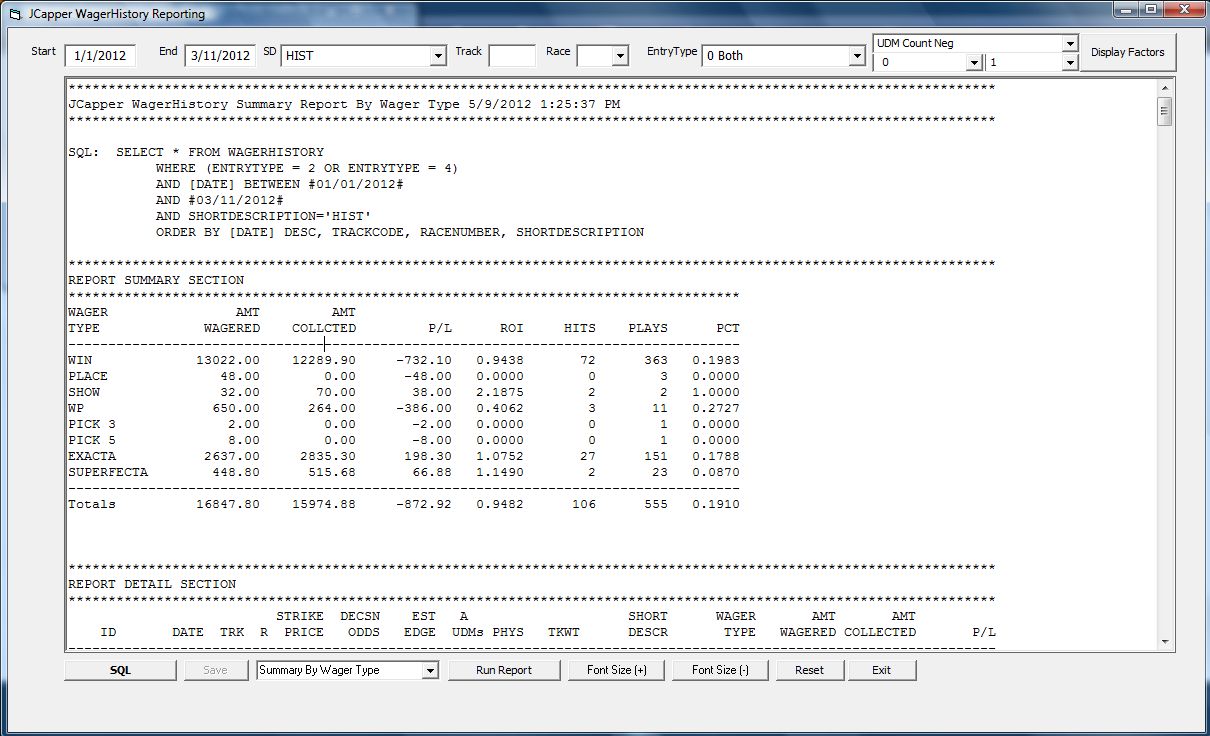The width and height of the screenshot is (1210, 736).
Task: Click the summary table ROI column header
Action: point(512,328)
